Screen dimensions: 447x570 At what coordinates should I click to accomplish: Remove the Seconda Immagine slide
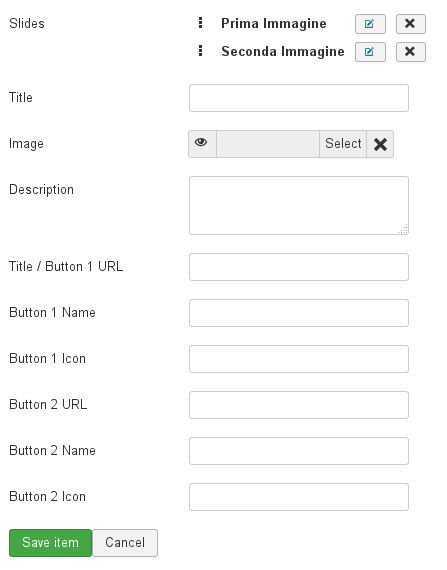click(410, 52)
